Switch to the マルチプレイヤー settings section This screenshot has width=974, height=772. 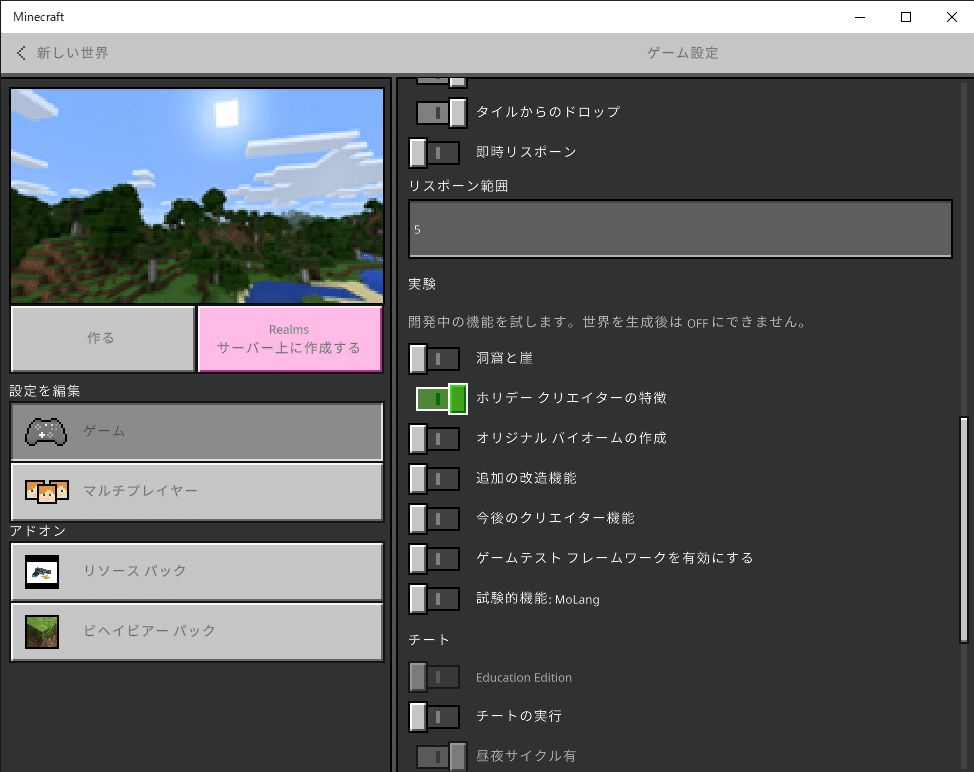196,492
